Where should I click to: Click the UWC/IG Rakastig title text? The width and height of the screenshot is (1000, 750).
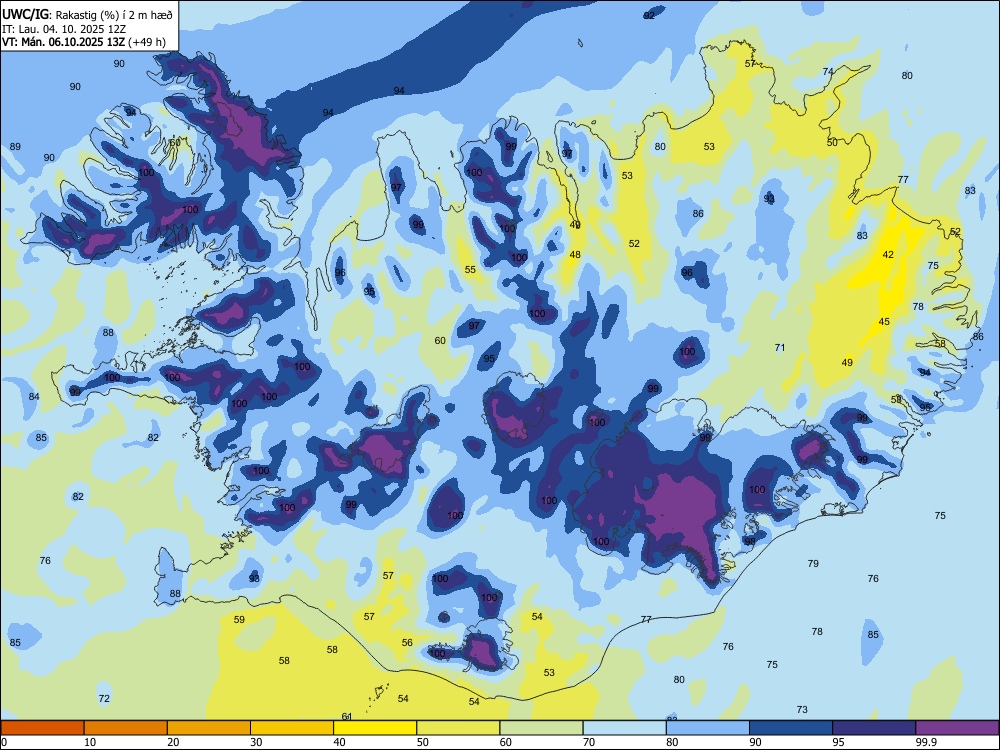coord(87,13)
